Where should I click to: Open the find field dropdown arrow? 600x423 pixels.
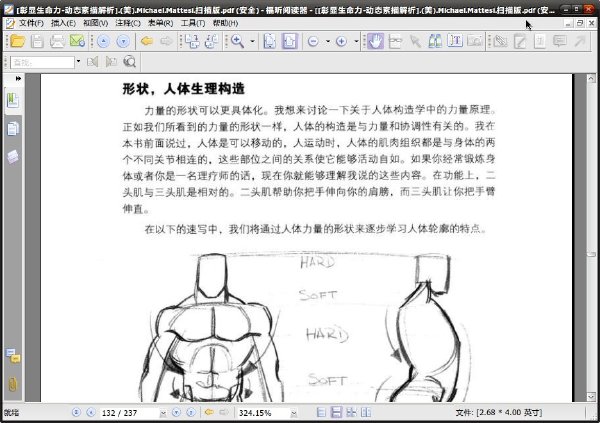(x=78, y=62)
